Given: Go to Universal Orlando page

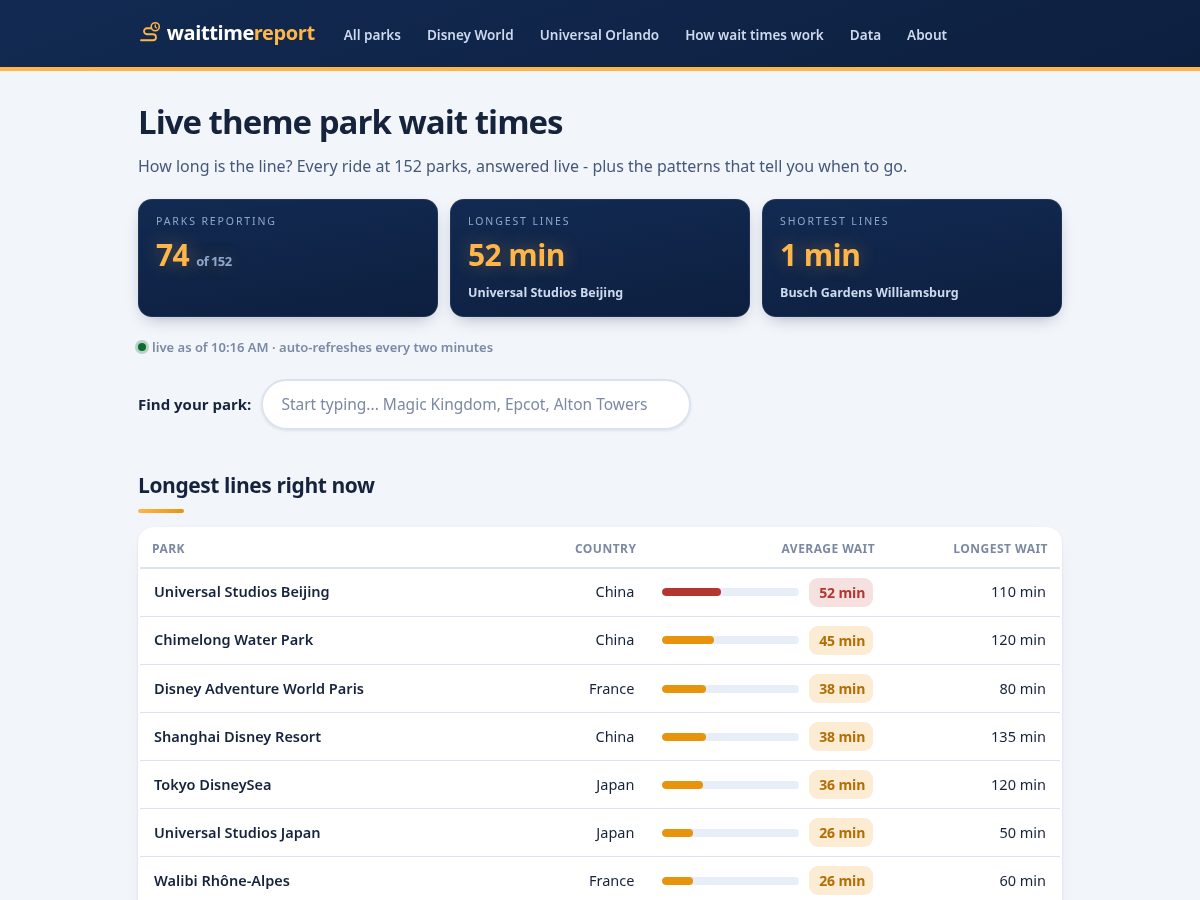Looking at the screenshot, I should [x=599, y=35].
